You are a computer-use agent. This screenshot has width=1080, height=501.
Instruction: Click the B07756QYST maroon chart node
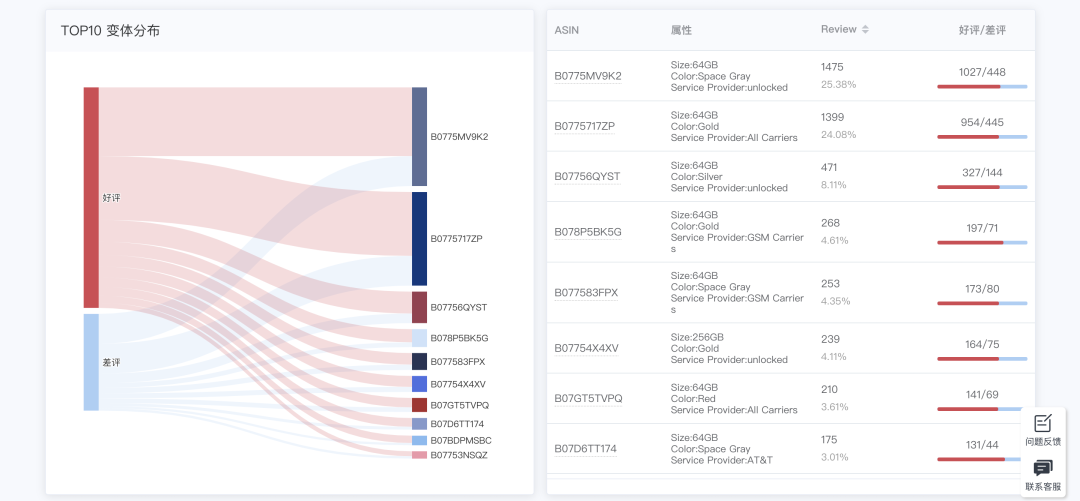(x=419, y=307)
